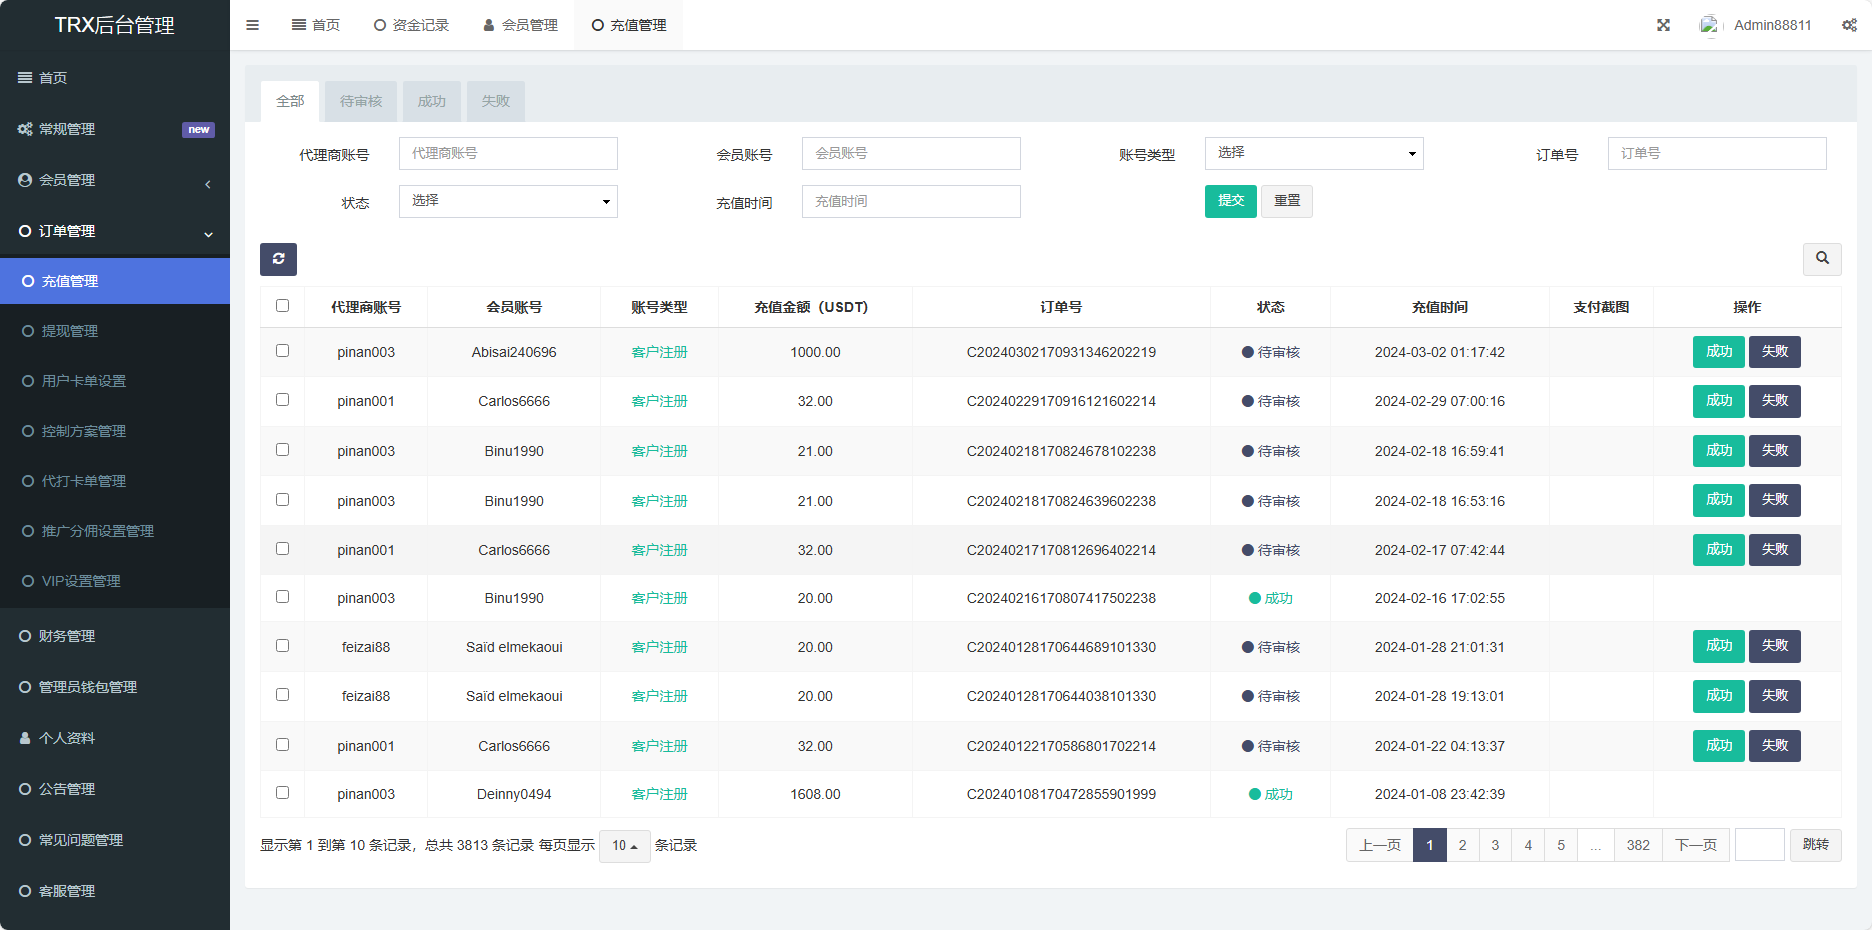Focus the 订单号 input field

click(x=1717, y=153)
